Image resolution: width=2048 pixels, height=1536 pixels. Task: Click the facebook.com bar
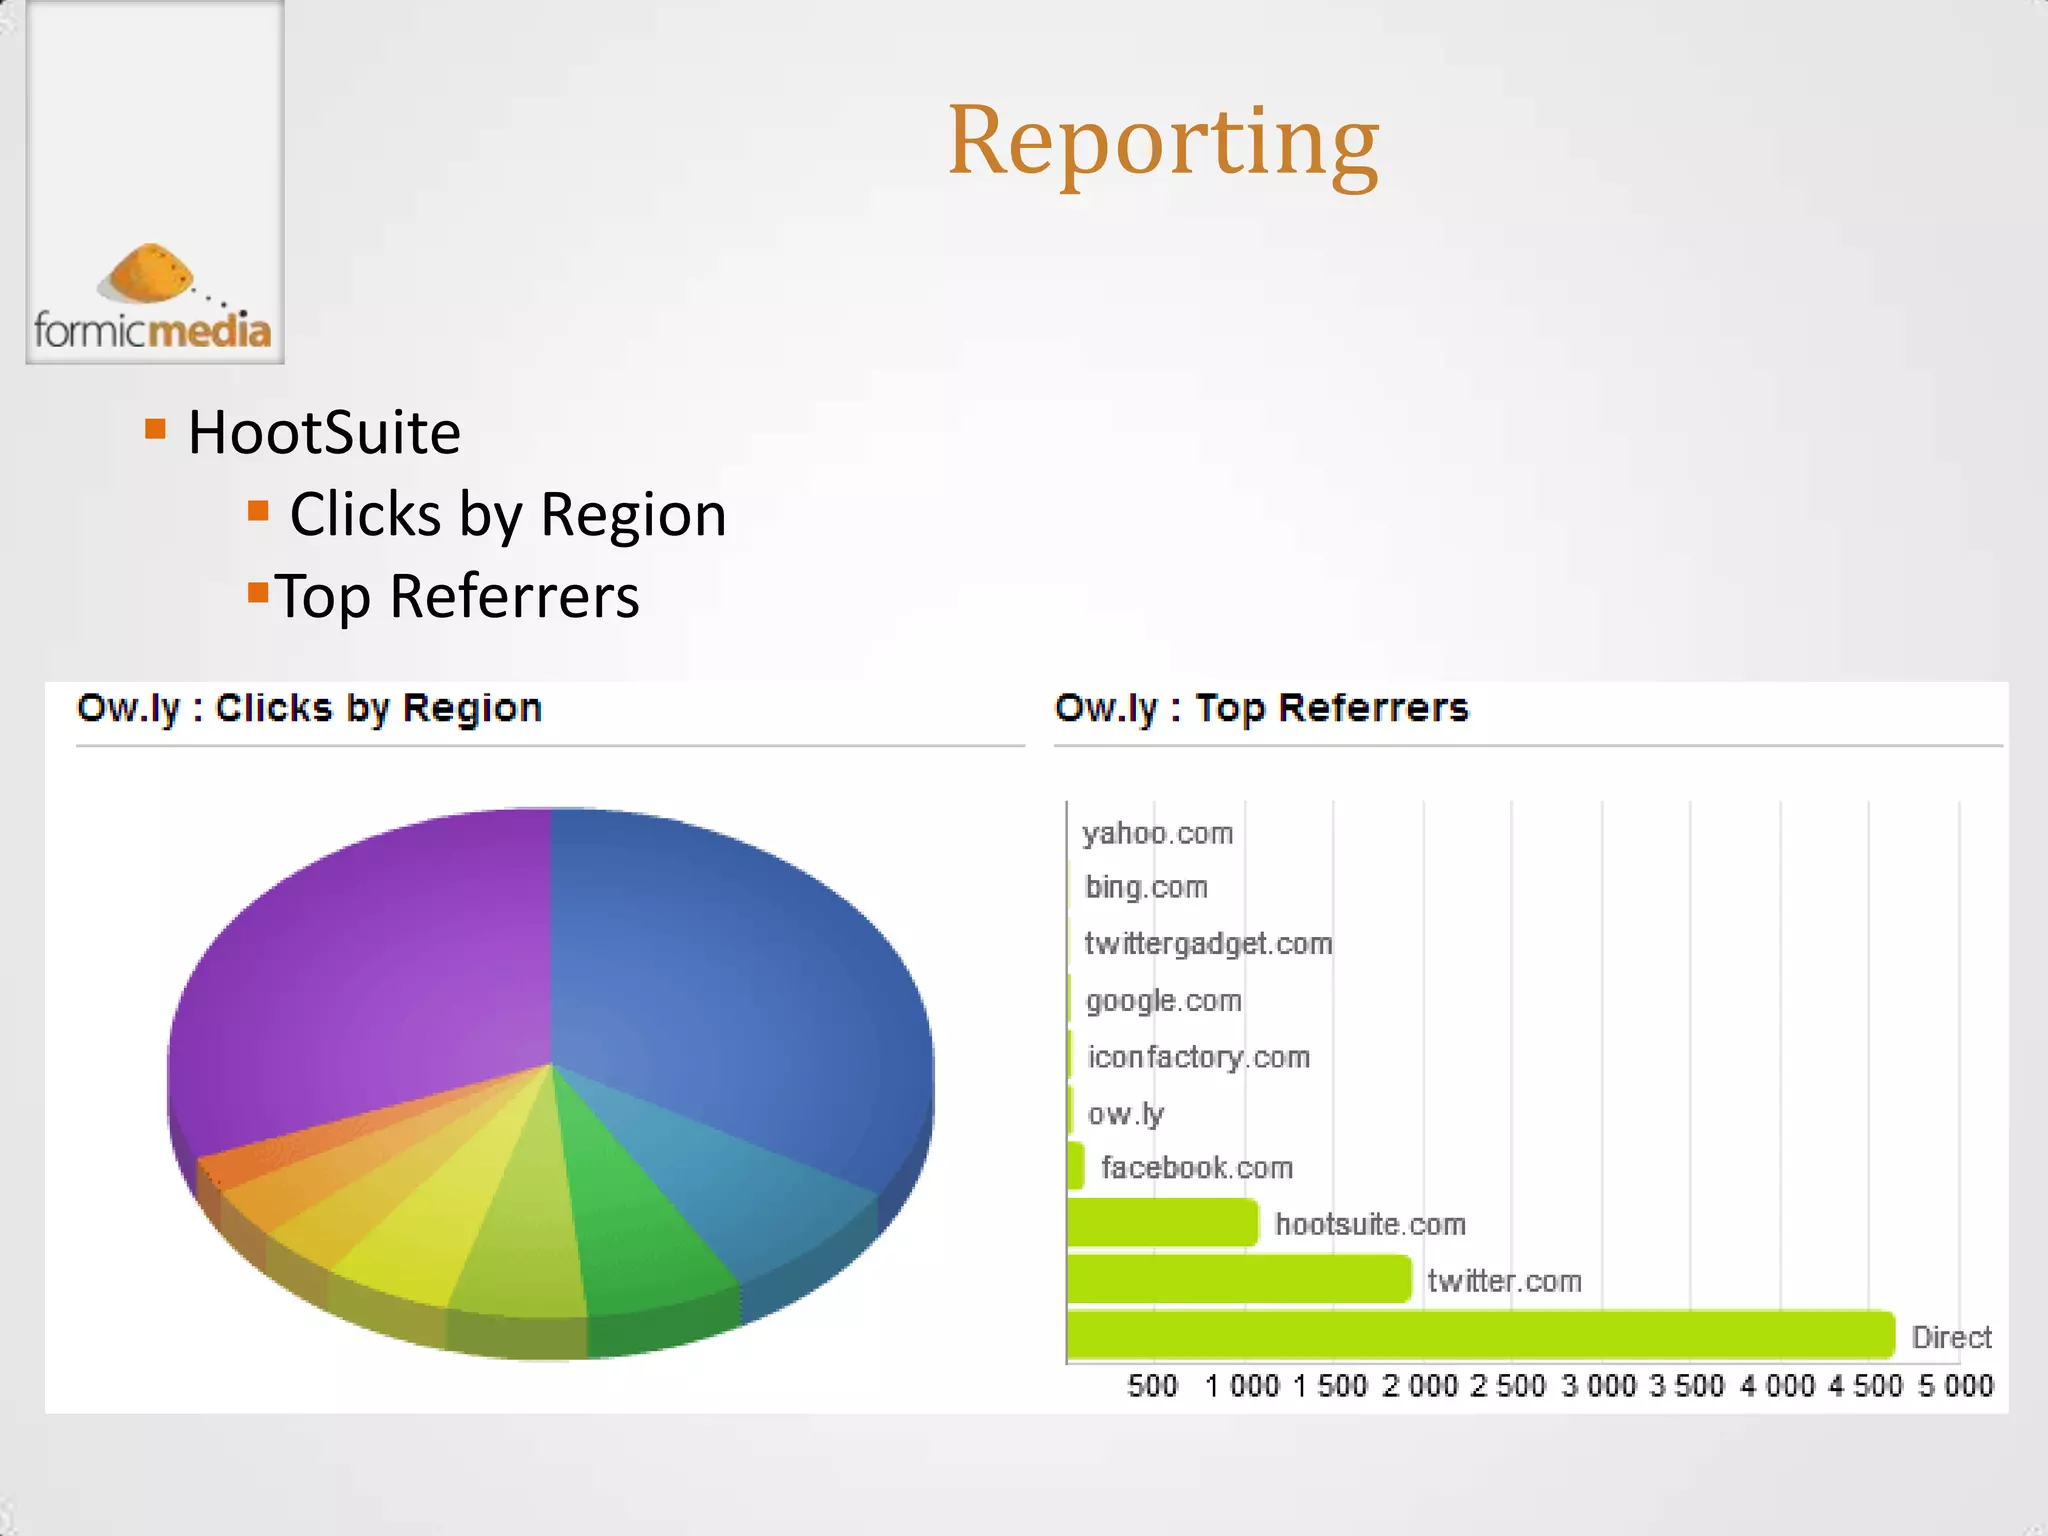tap(1076, 1166)
